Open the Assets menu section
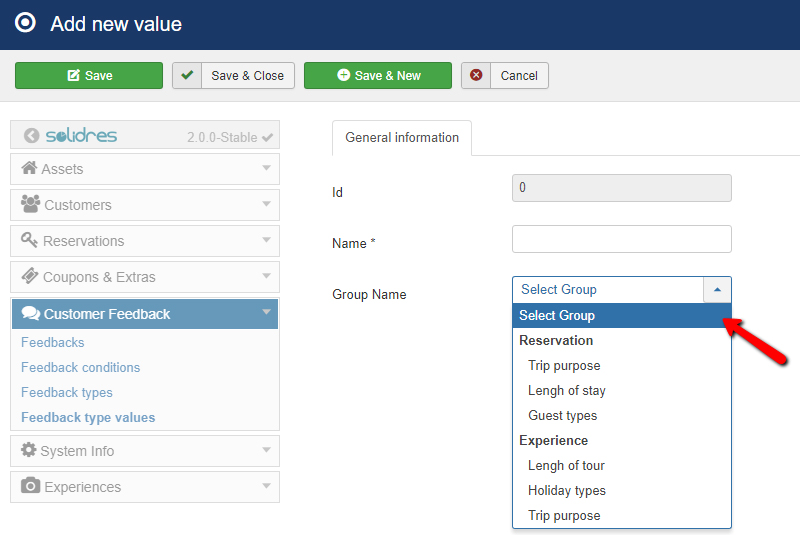Image resolution: width=800 pixels, height=535 pixels. click(145, 169)
